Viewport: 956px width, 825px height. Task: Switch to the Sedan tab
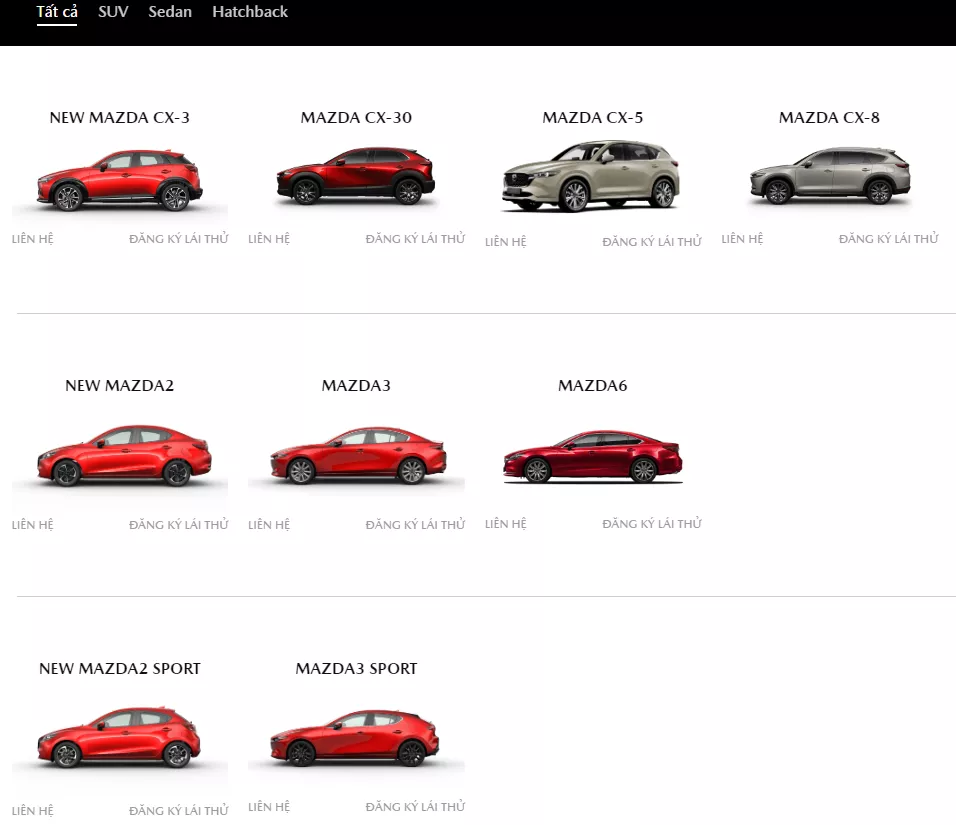[x=170, y=12]
